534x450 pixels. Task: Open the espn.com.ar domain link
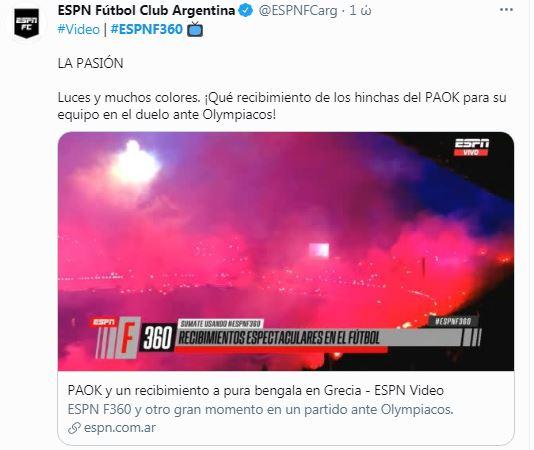coord(120,428)
